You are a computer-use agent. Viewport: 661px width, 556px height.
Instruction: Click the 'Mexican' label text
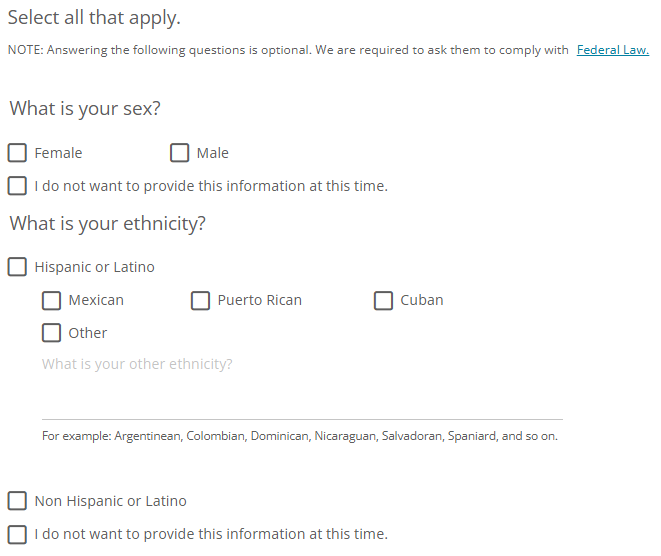pos(96,300)
